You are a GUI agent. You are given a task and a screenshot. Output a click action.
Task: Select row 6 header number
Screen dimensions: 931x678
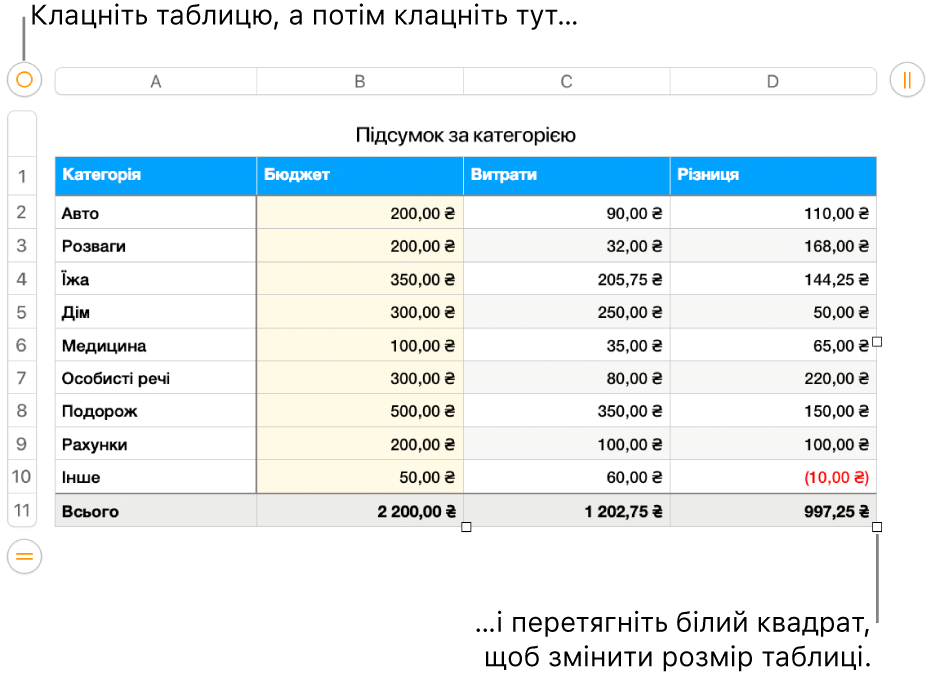coord(22,345)
